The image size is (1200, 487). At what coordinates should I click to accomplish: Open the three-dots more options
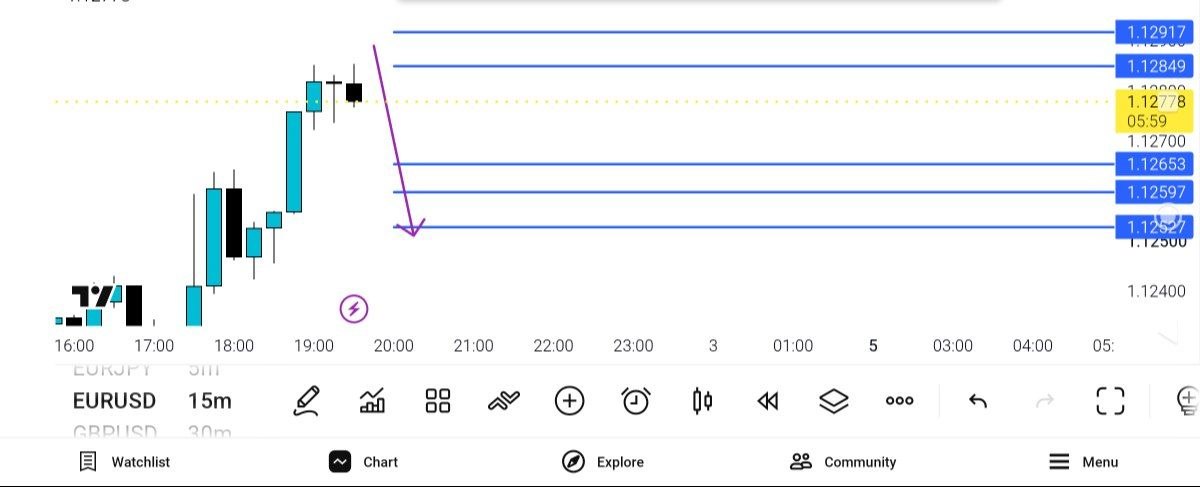(900, 401)
